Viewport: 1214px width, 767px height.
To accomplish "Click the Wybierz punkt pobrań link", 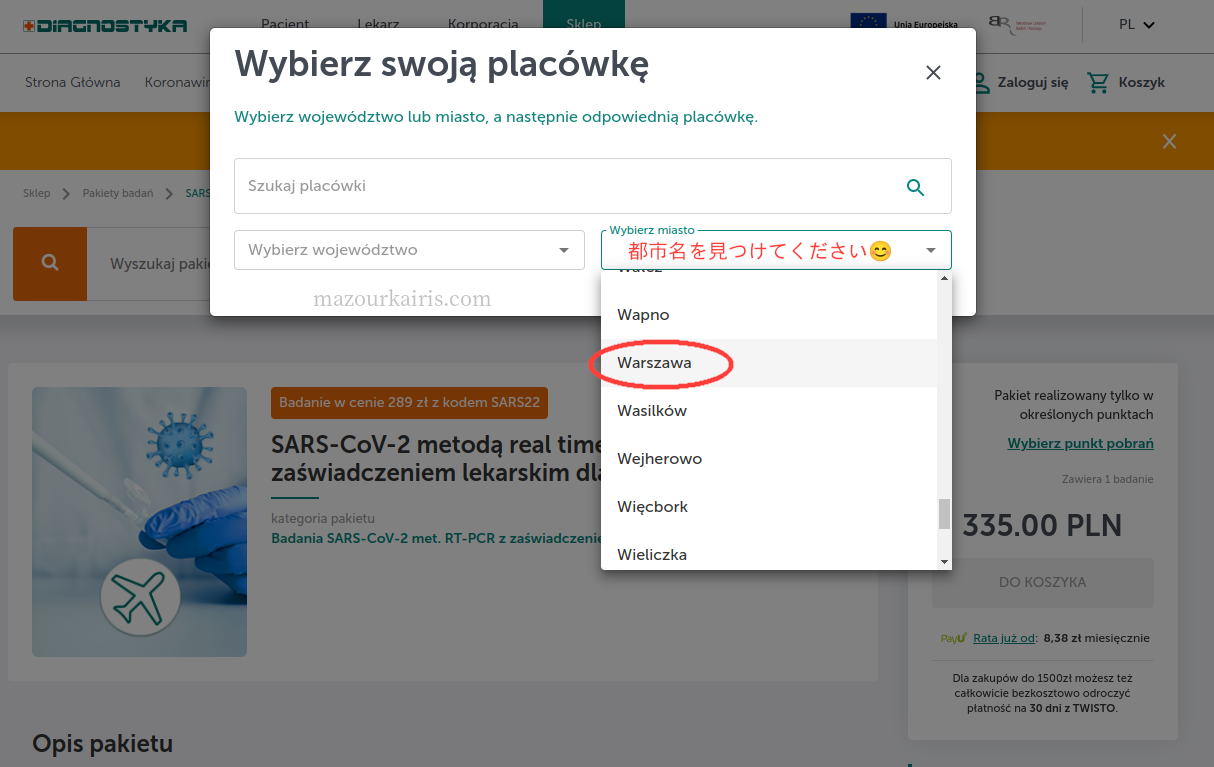I will [1080, 444].
